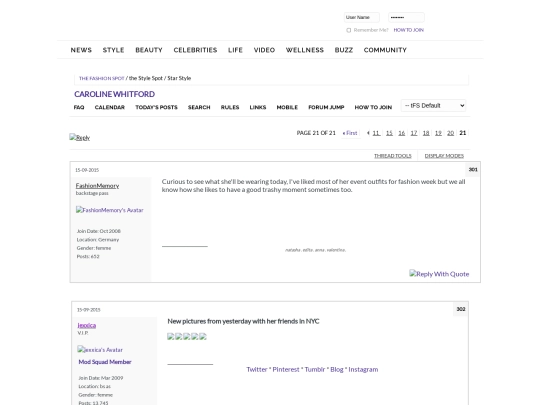Click the password input field
This screenshot has width=540, height=405.
406,17
